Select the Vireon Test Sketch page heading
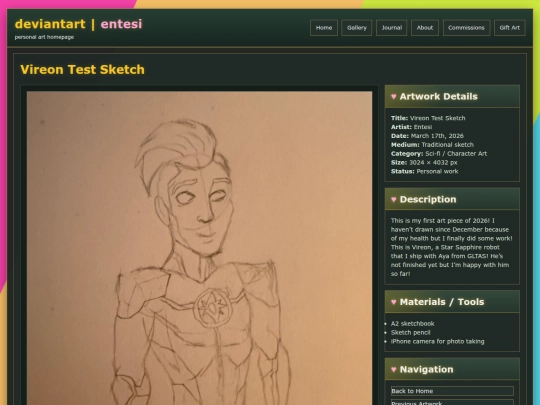 coord(82,70)
